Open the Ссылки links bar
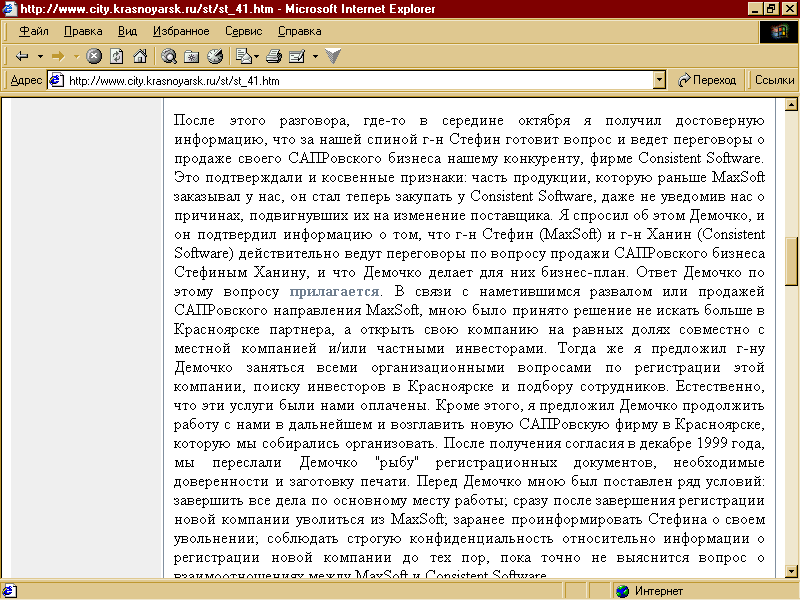 click(x=774, y=80)
